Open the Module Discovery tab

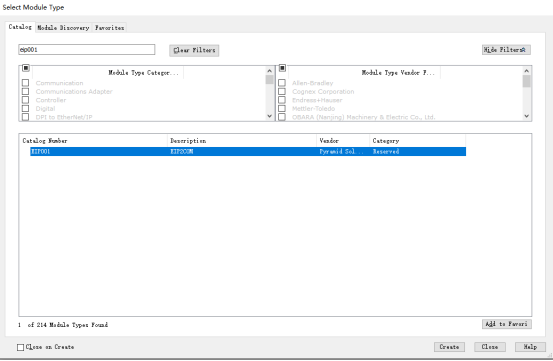[63, 27]
